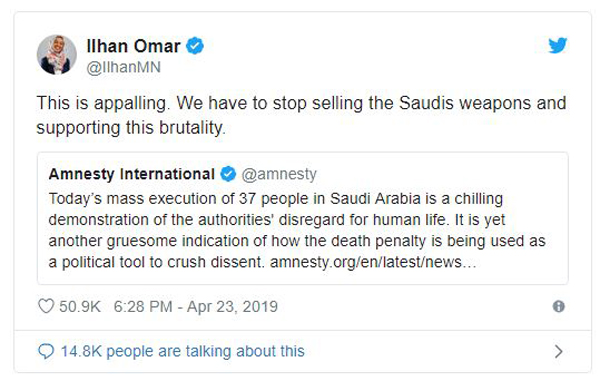
Task: Follow the amnesty.org/en/latest/news link
Action: click(x=373, y=262)
